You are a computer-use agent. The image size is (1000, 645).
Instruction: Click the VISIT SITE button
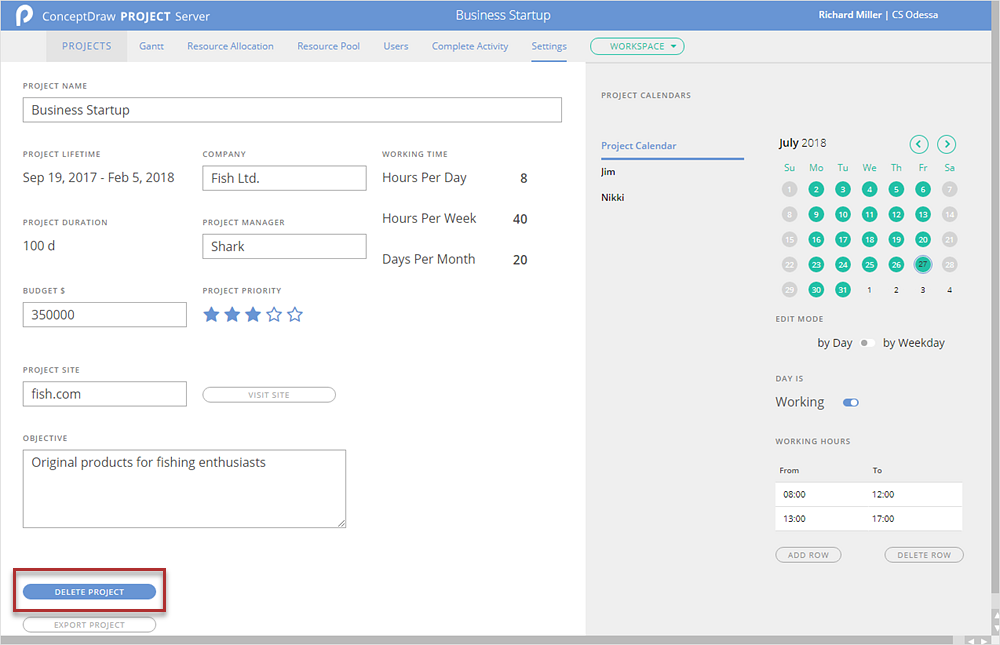pos(269,395)
